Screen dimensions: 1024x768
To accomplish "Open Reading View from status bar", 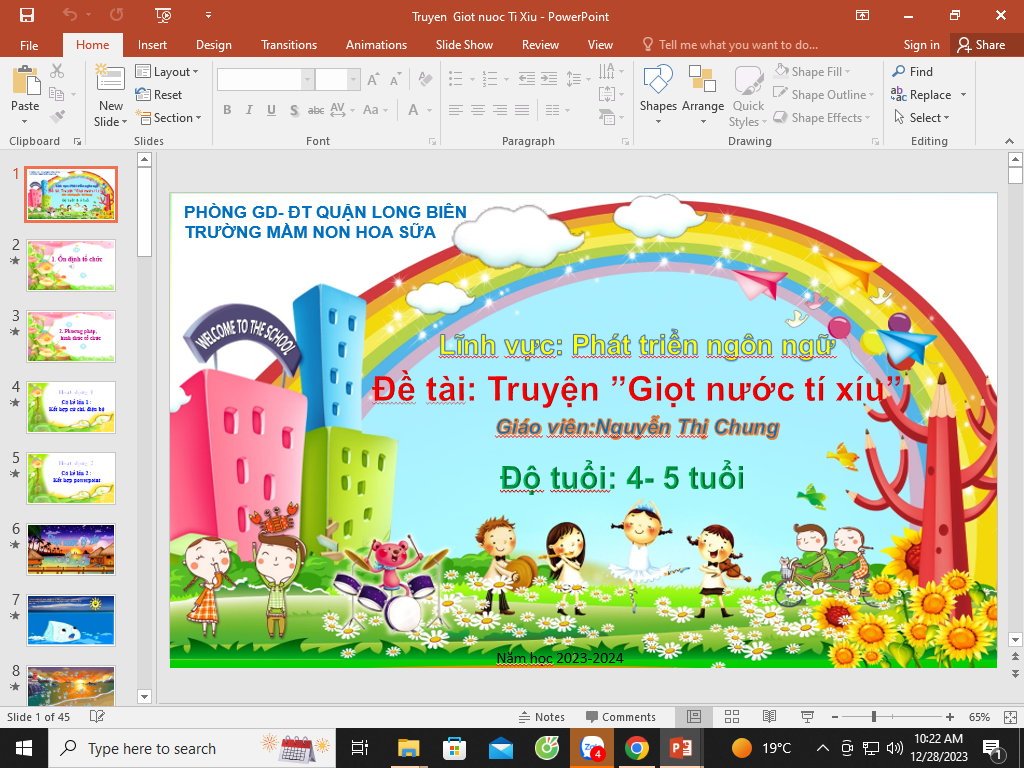I will point(769,717).
